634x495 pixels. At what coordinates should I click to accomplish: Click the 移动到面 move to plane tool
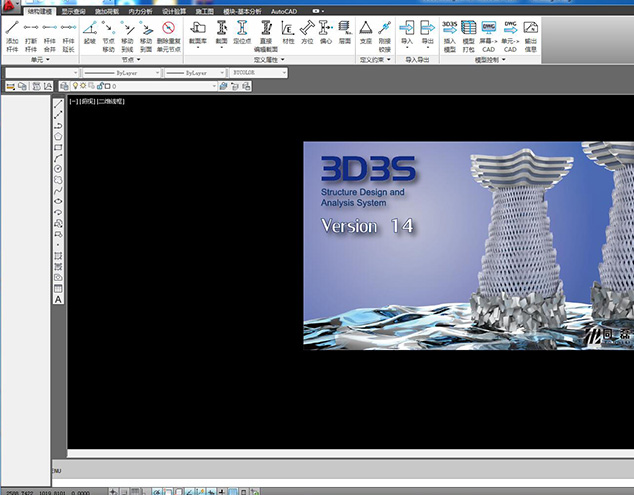[x=146, y=36]
